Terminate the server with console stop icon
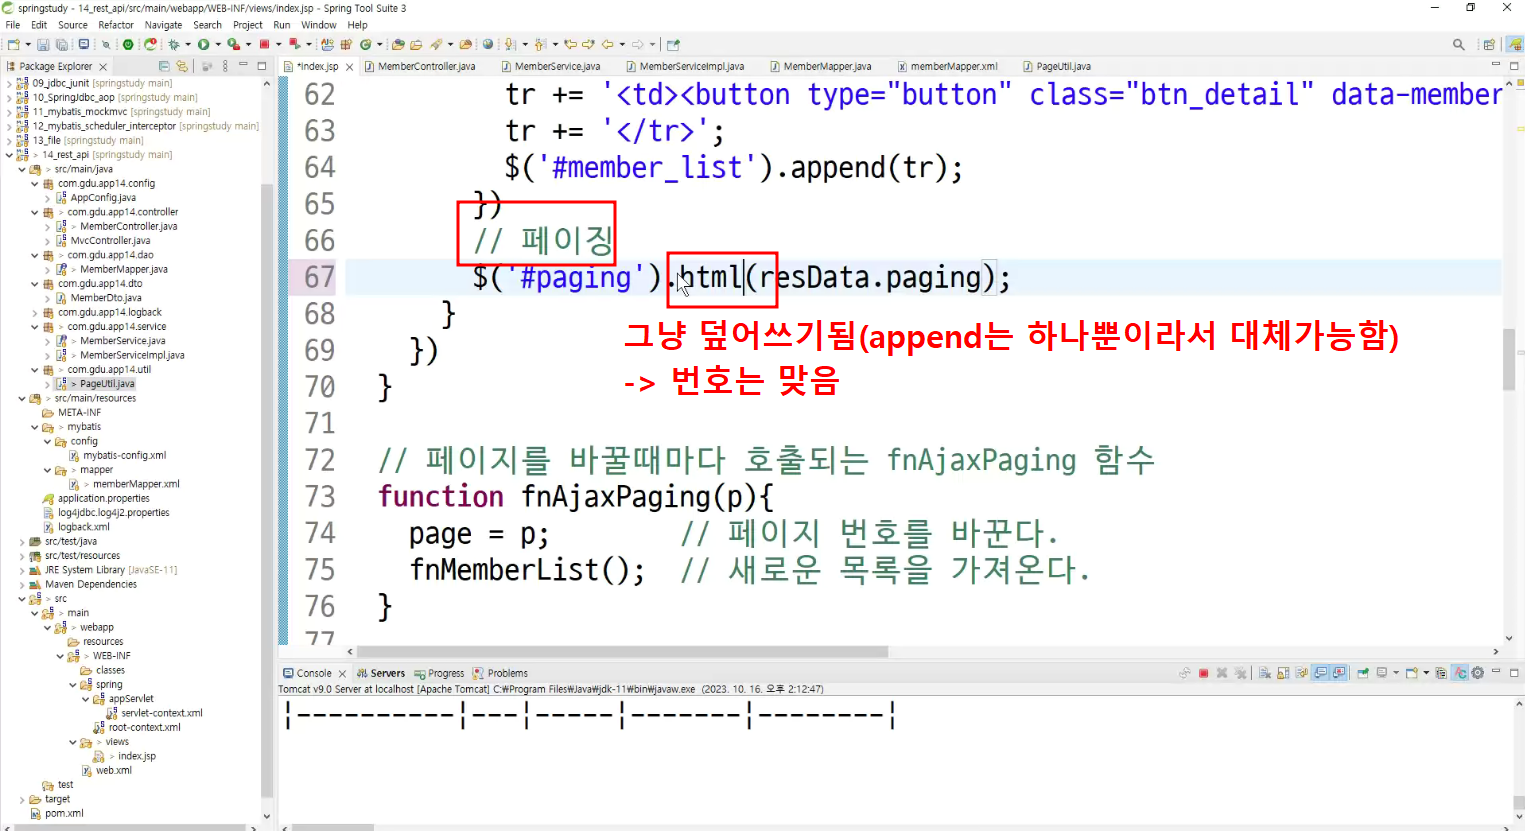The image size is (1525, 831). click(x=1203, y=673)
